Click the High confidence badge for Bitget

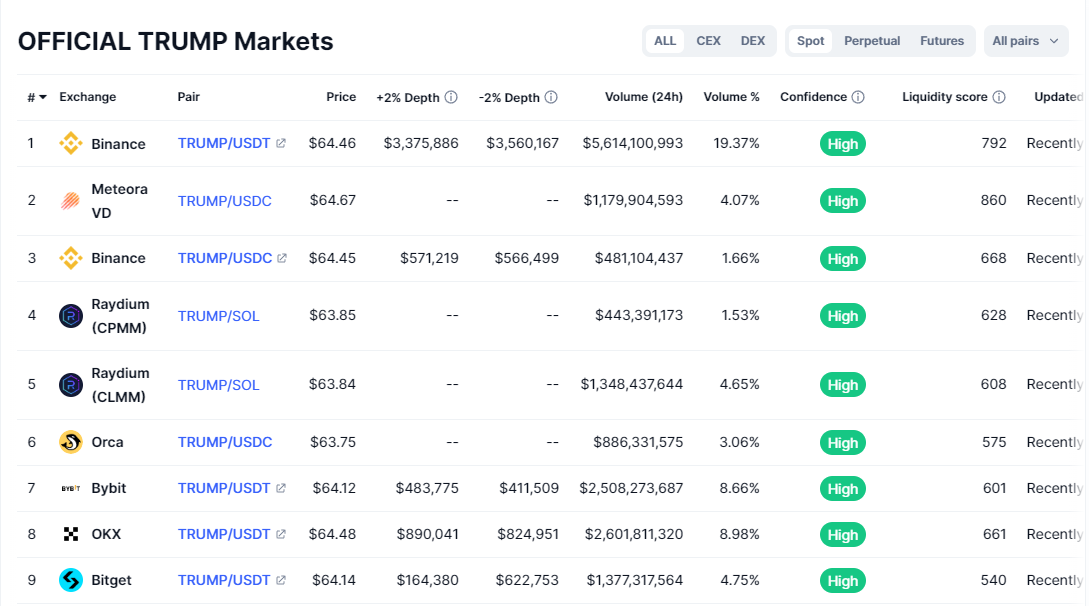point(842,581)
